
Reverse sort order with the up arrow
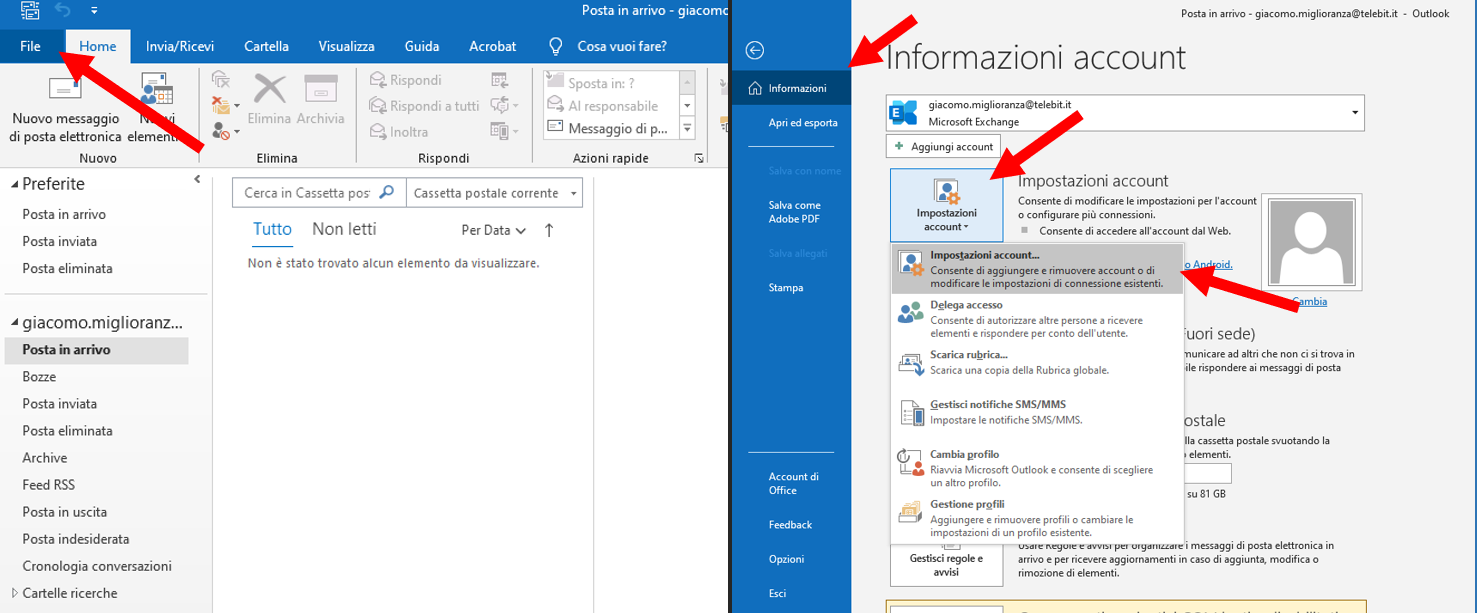(548, 230)
